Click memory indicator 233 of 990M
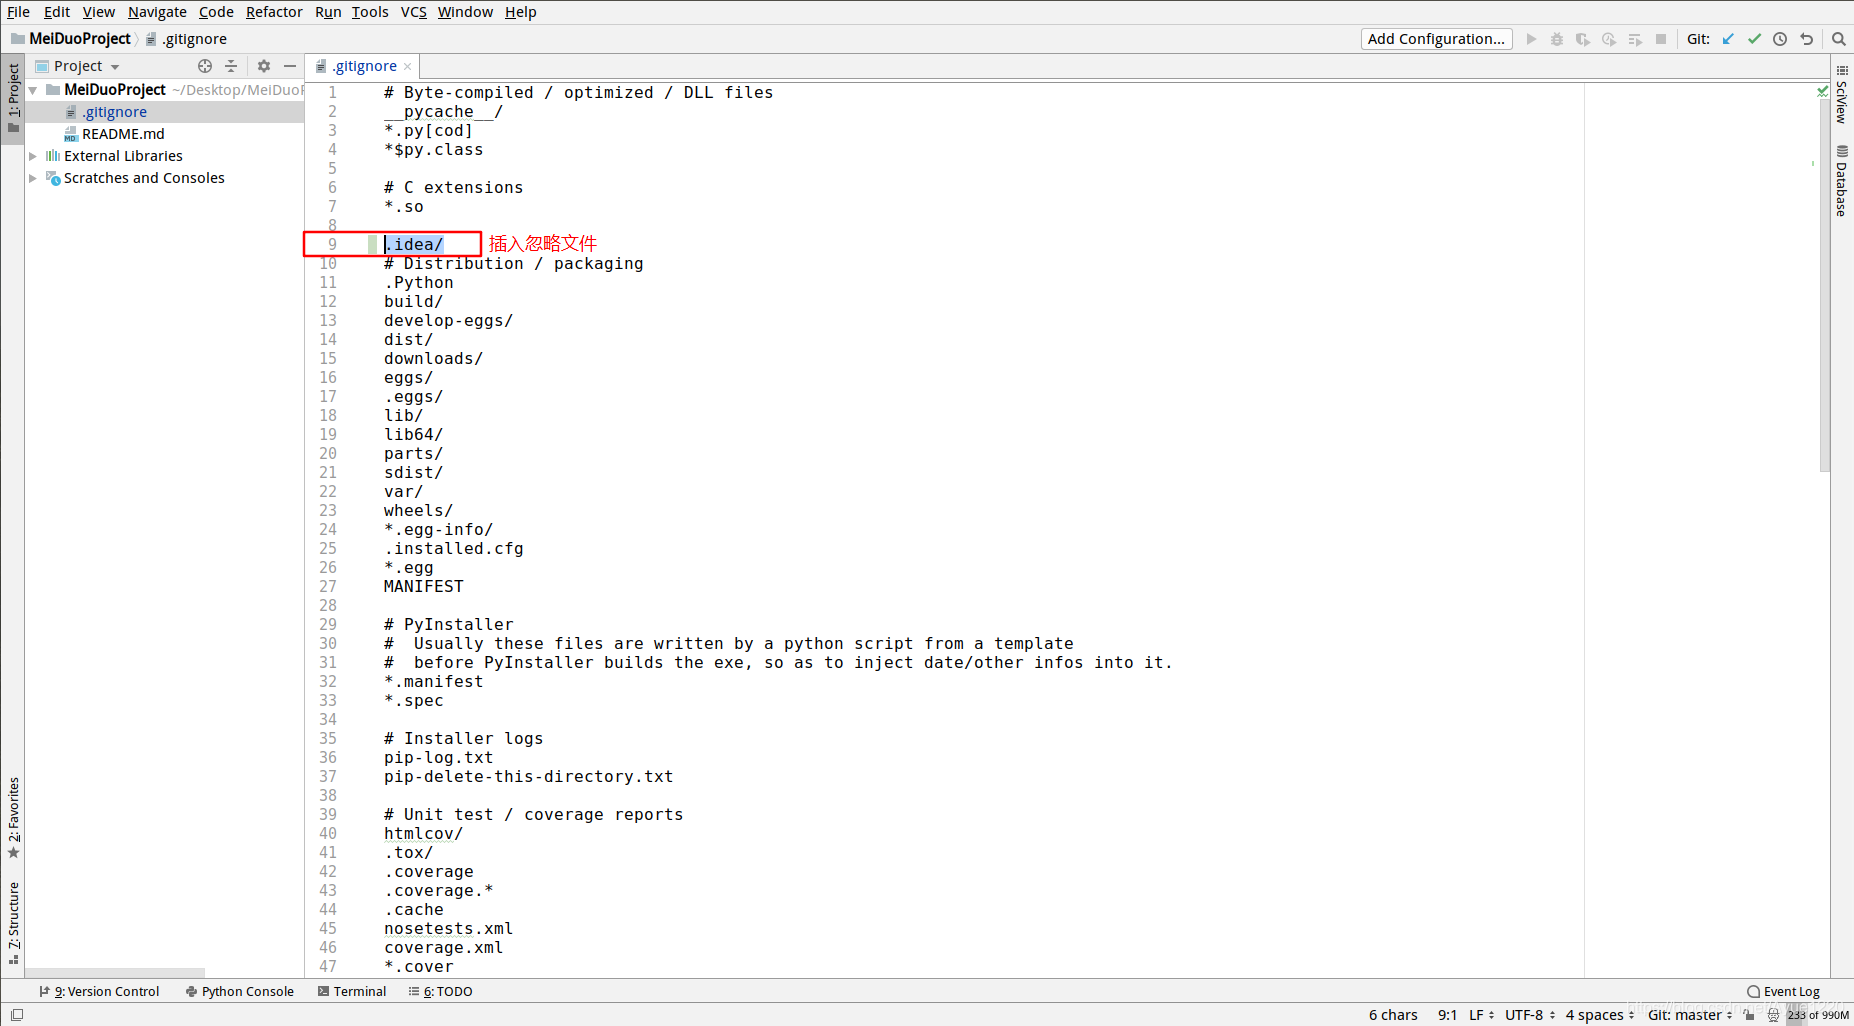Image resolution: width=1854 pixels, height=1026 pixels. tap(1819, 1015)
